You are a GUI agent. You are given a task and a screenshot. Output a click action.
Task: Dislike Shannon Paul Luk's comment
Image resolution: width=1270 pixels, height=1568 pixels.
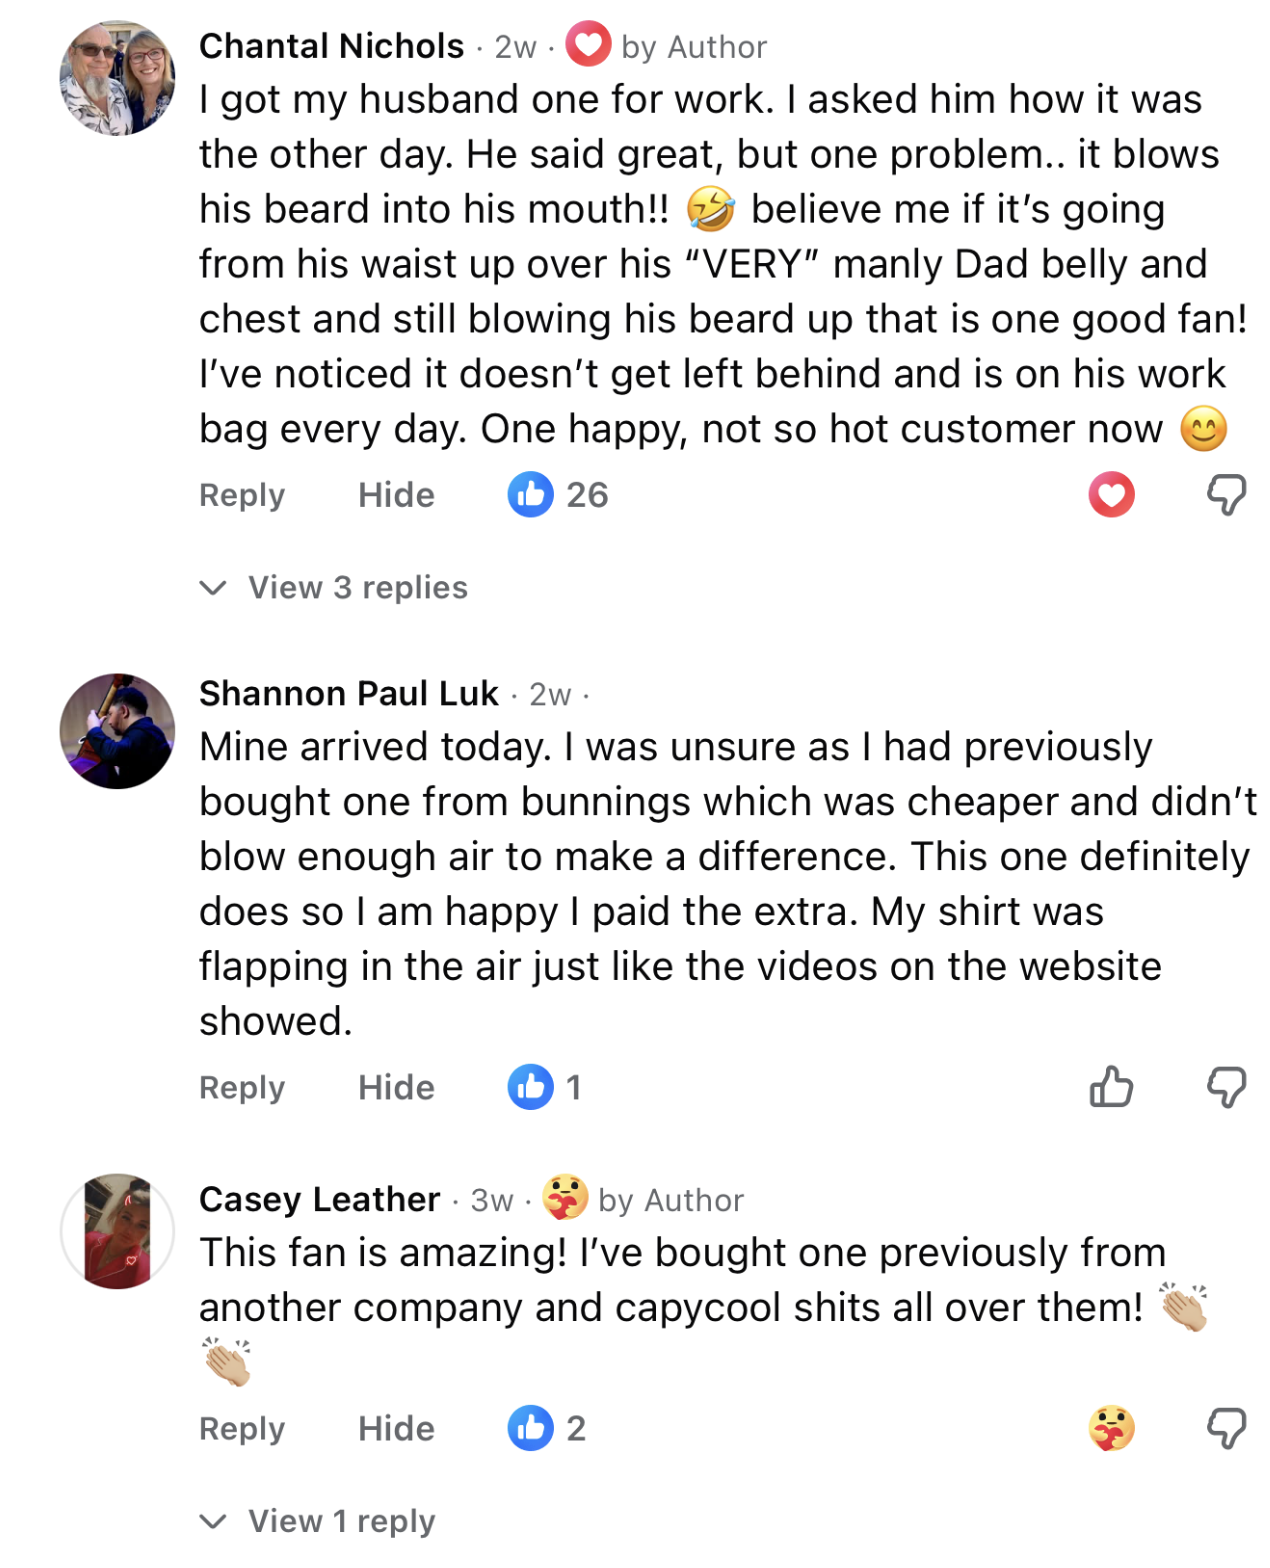pos(1226,1087)
